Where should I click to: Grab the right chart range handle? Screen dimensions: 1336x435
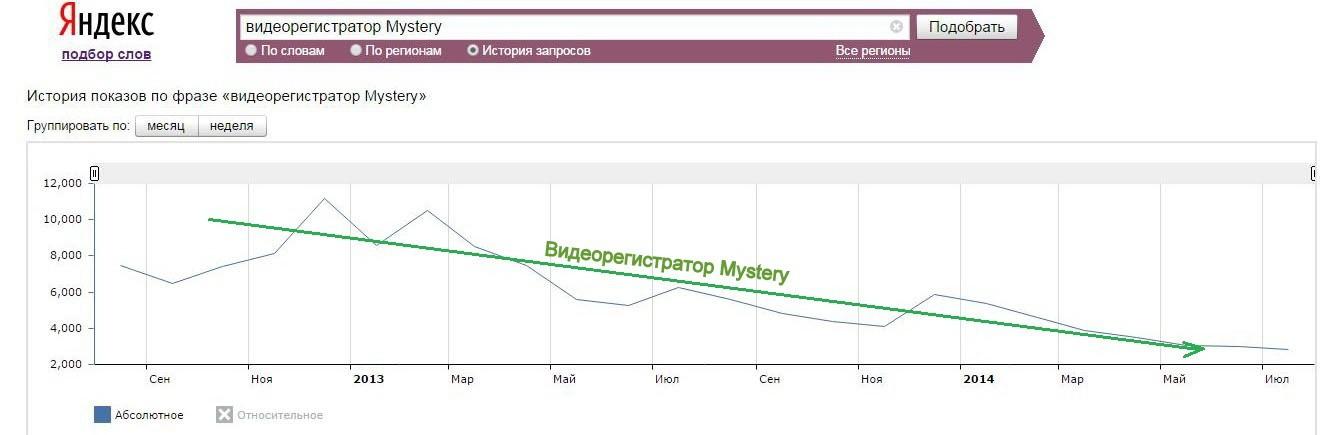1313,173
